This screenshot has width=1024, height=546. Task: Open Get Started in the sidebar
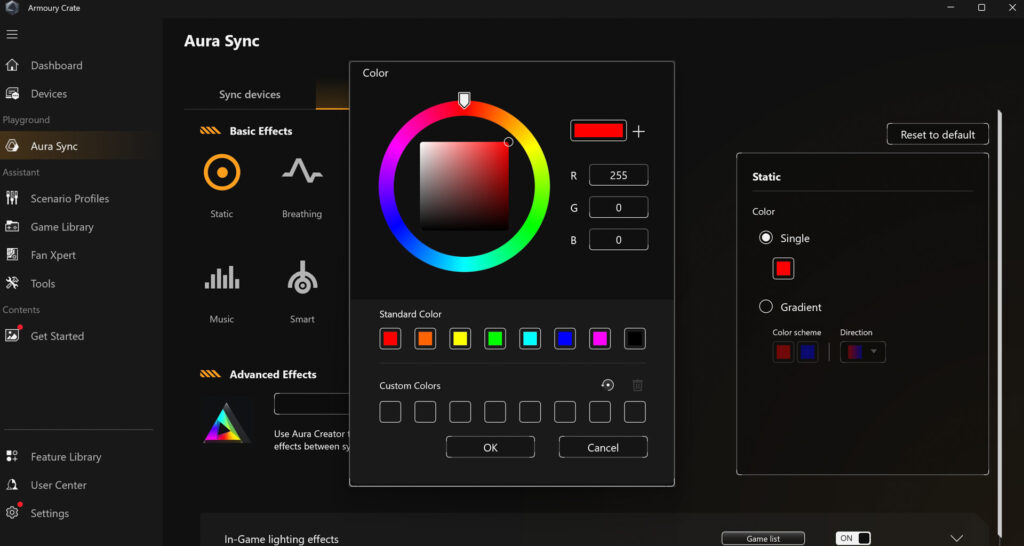point(57,336)
